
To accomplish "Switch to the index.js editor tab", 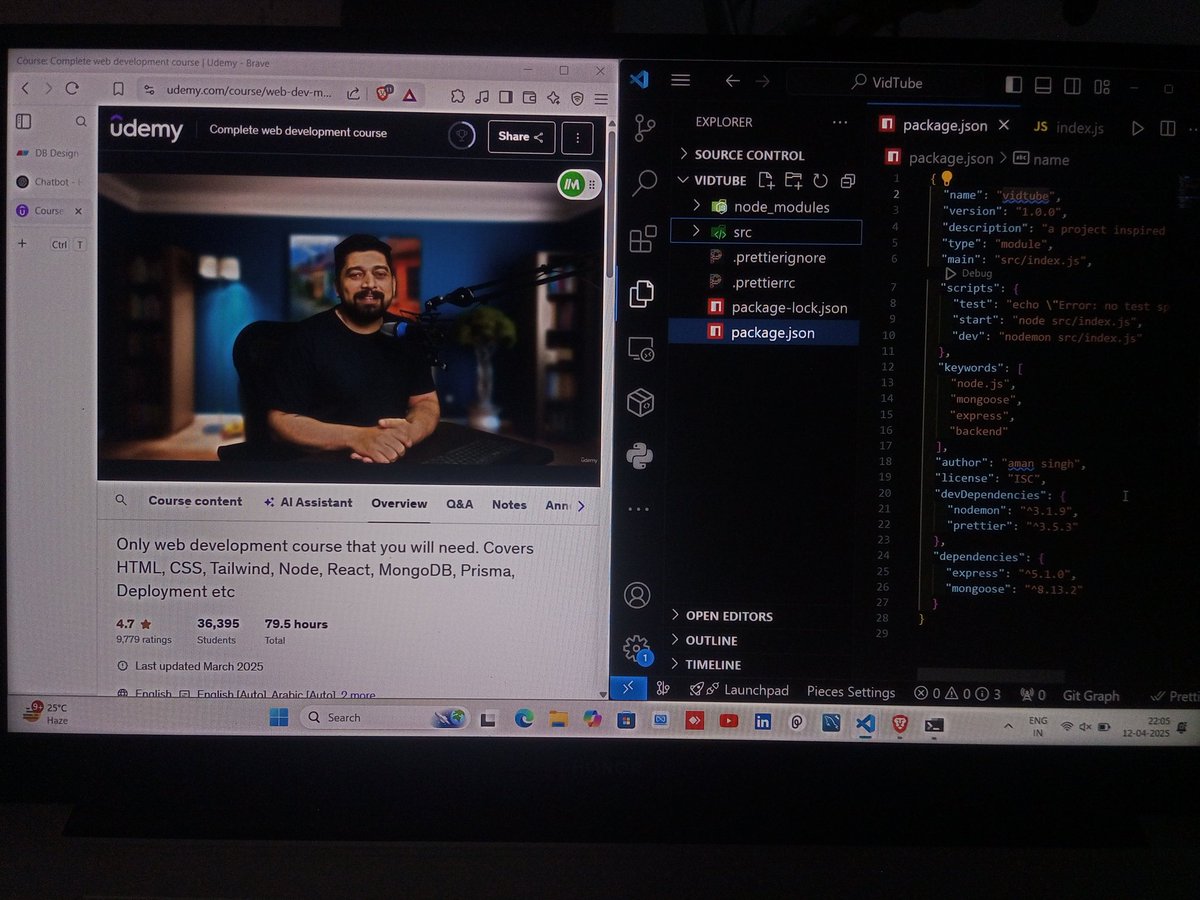I will point(1068,128).
